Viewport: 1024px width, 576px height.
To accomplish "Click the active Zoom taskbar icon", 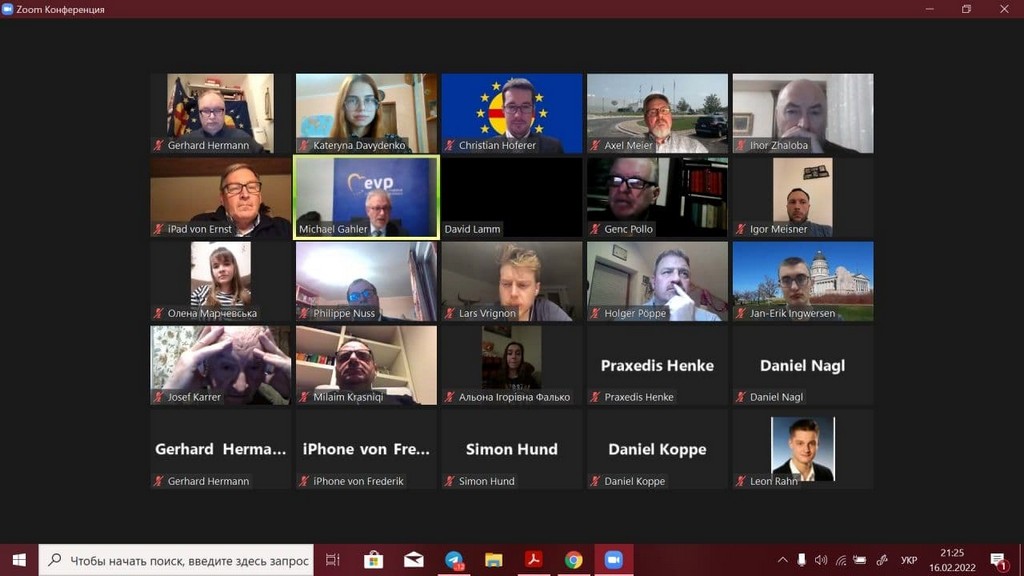I will (613, 560).
